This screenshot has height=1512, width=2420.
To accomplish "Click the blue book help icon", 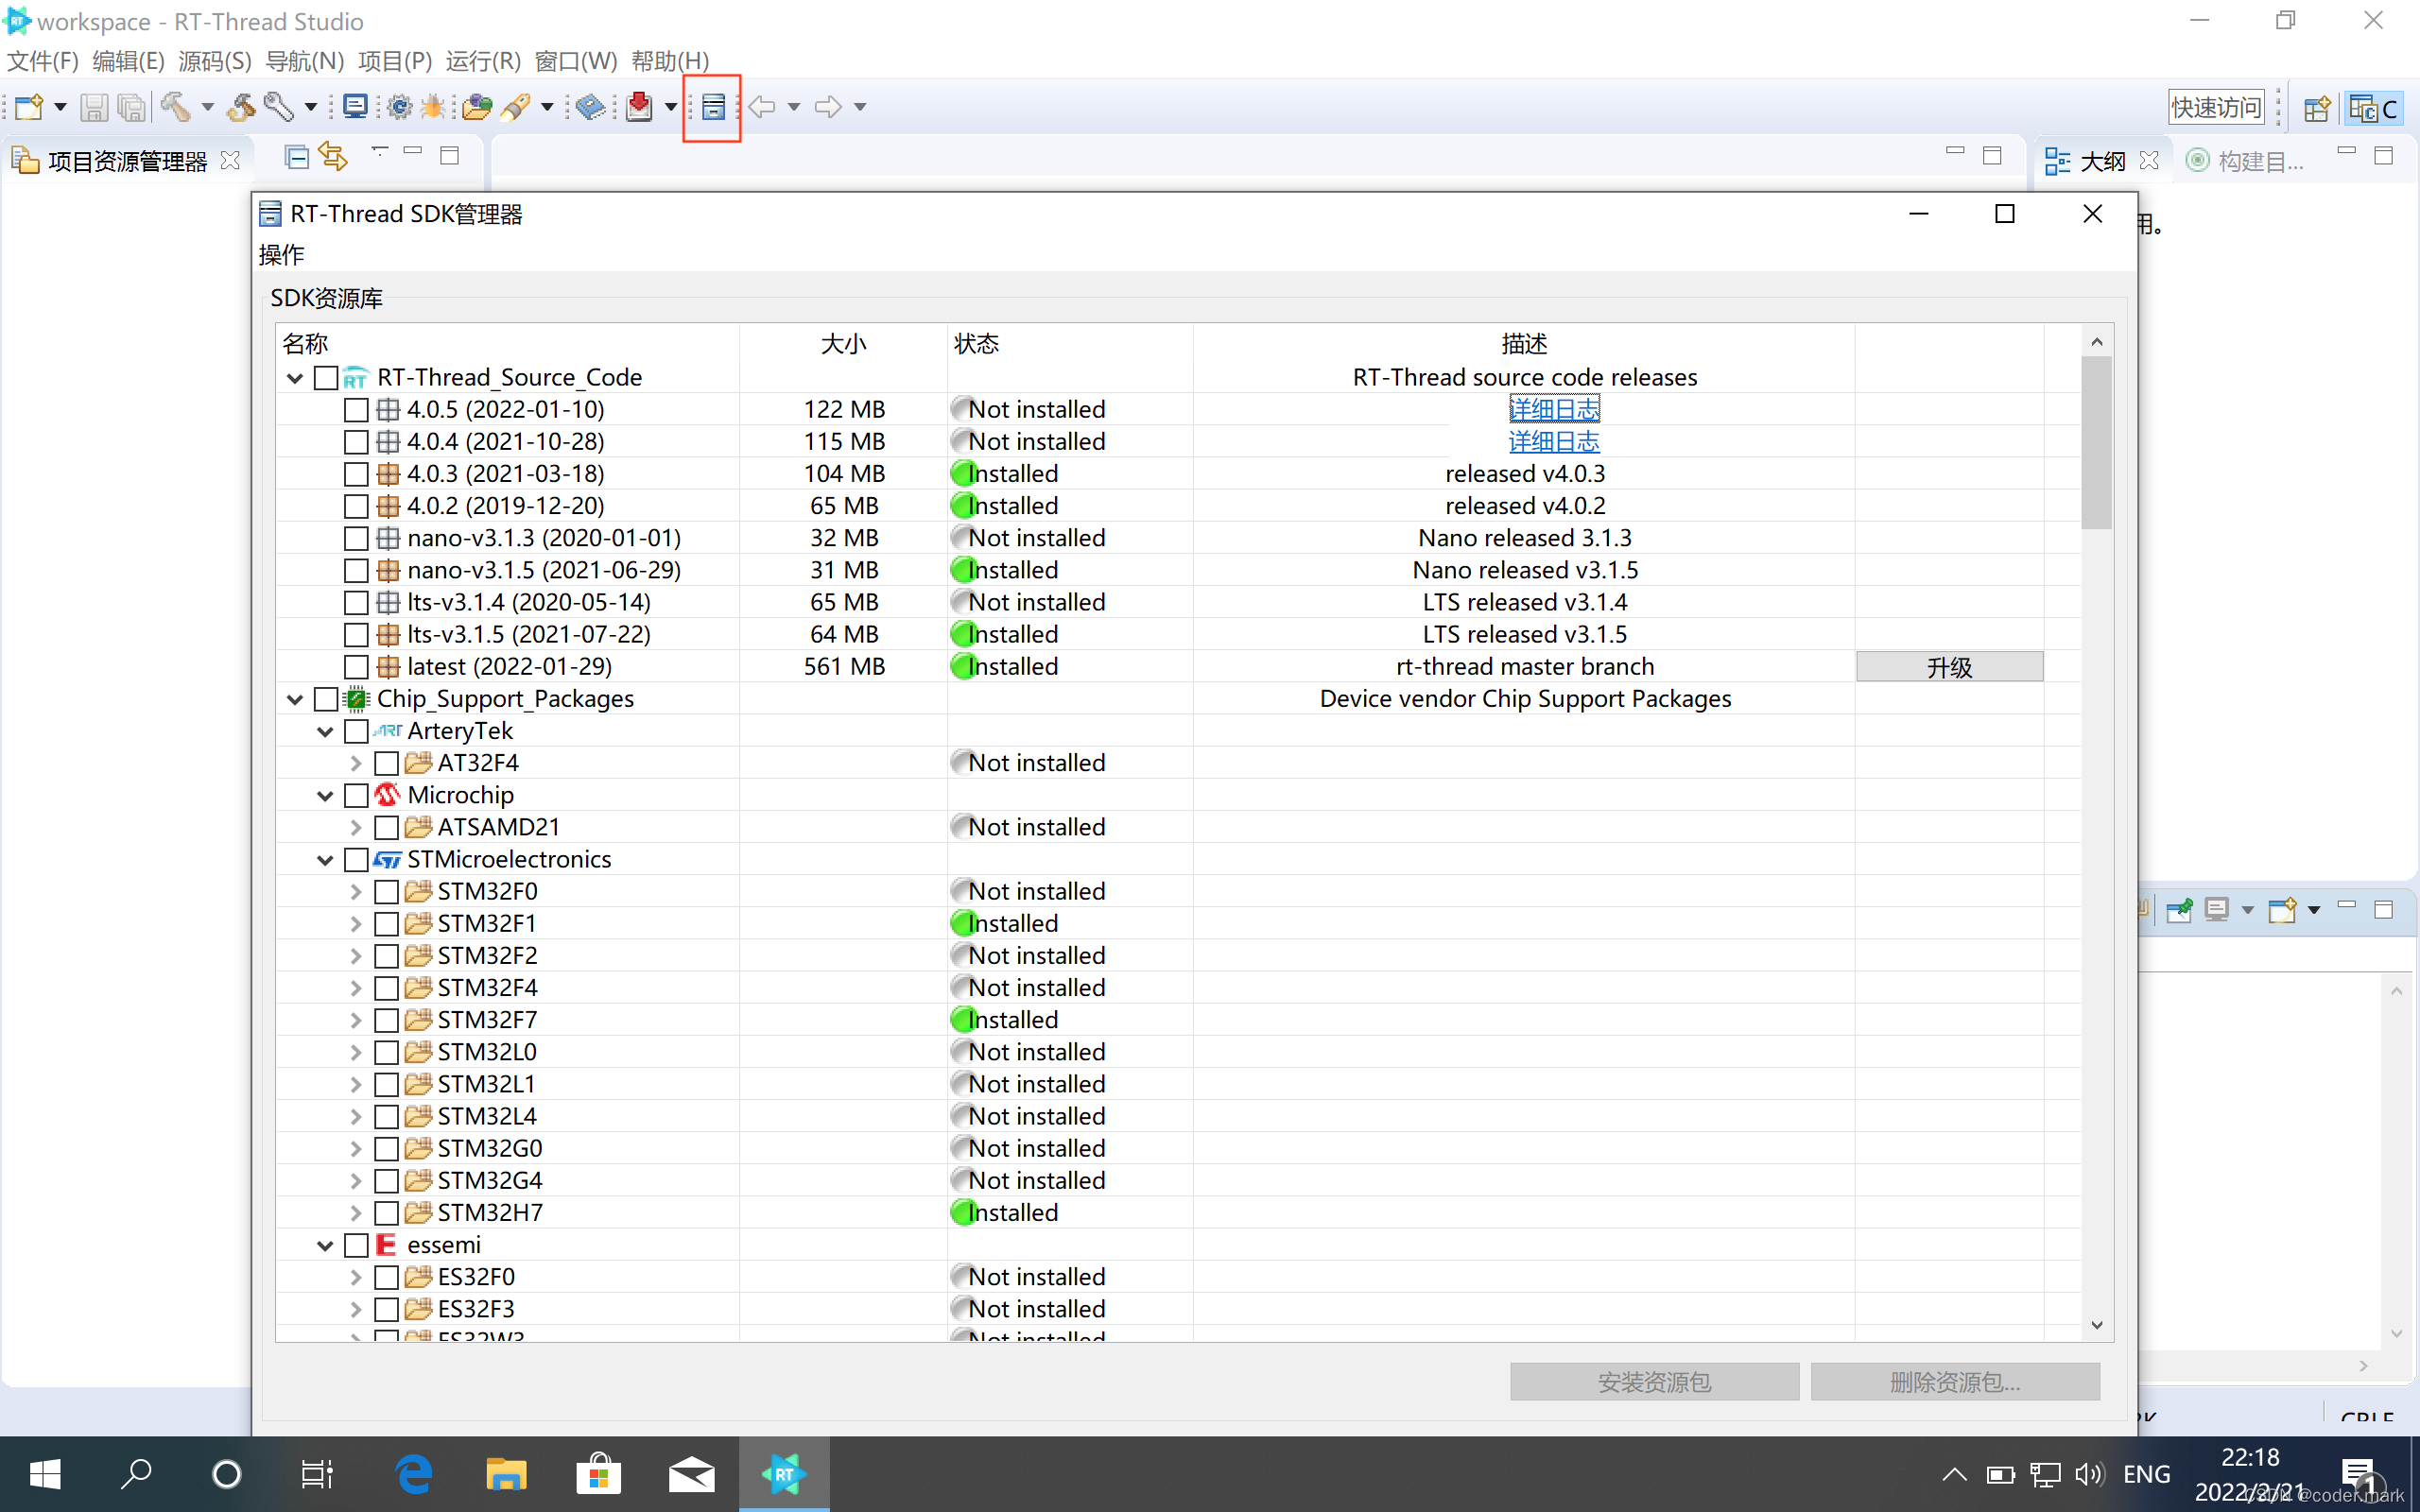I will click(x=590, y=107).
